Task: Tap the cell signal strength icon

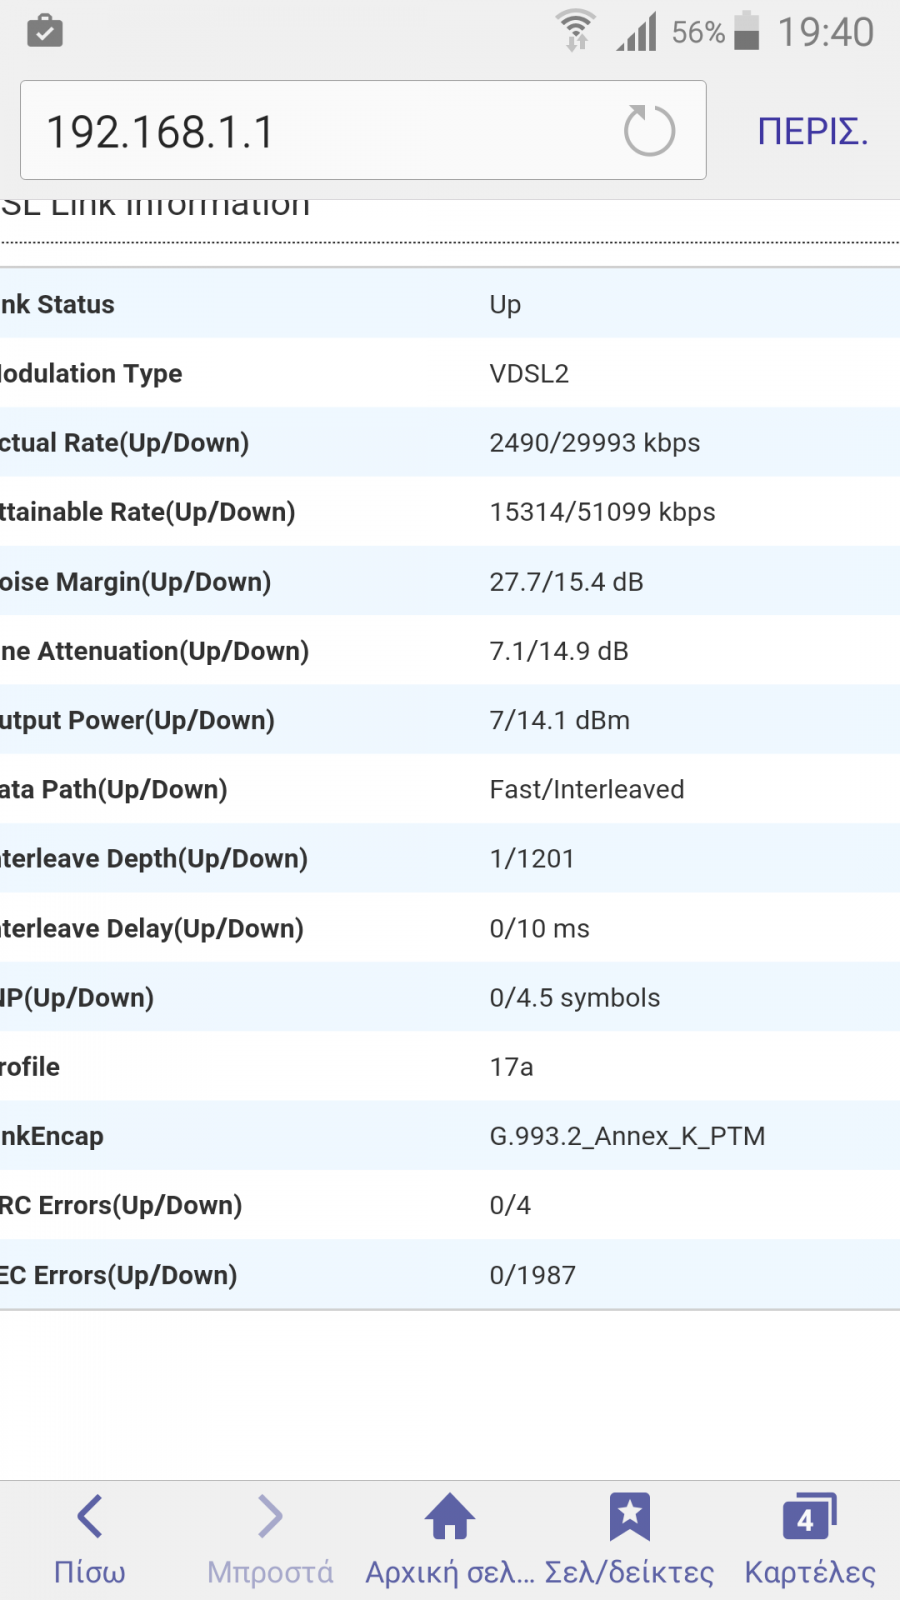Action: (637, 31)
